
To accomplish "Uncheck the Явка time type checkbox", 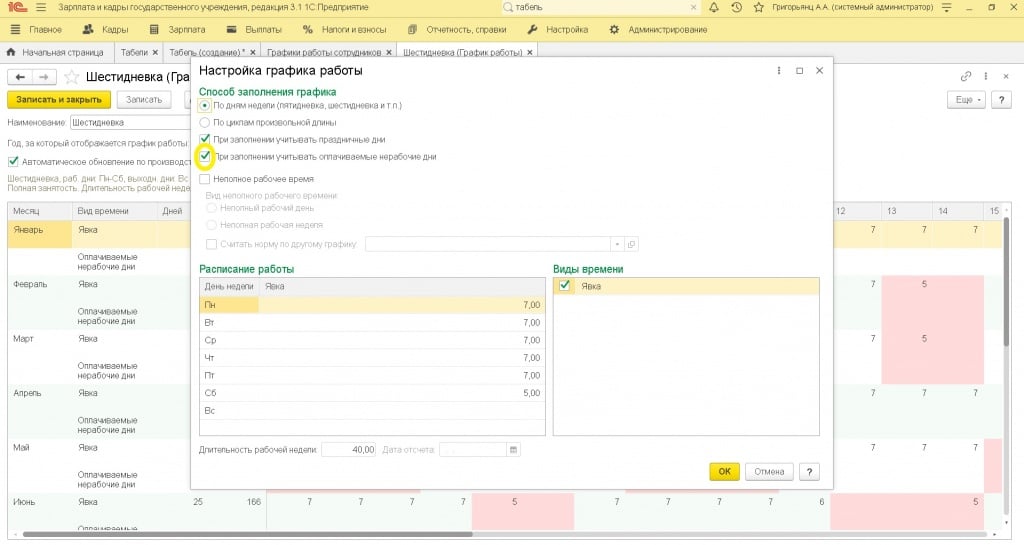I will (566, 286).
